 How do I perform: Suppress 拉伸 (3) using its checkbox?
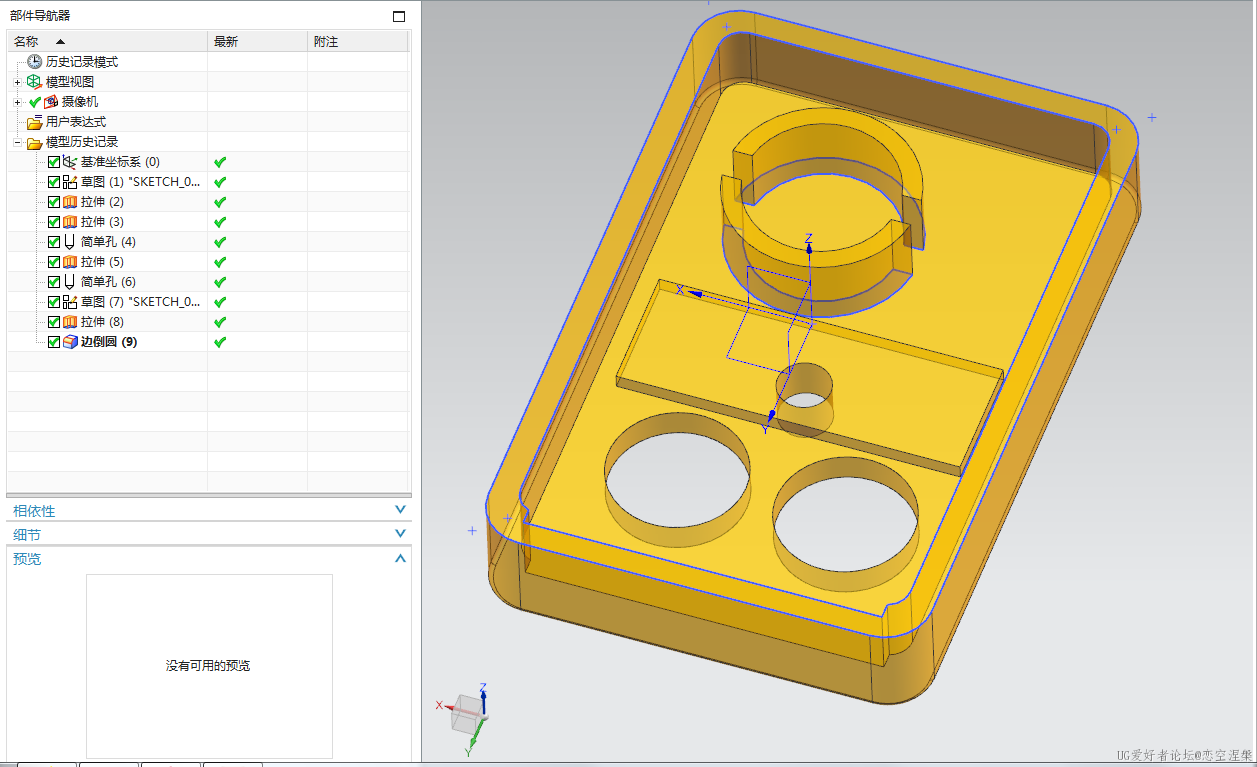click(x=54, y=222)
